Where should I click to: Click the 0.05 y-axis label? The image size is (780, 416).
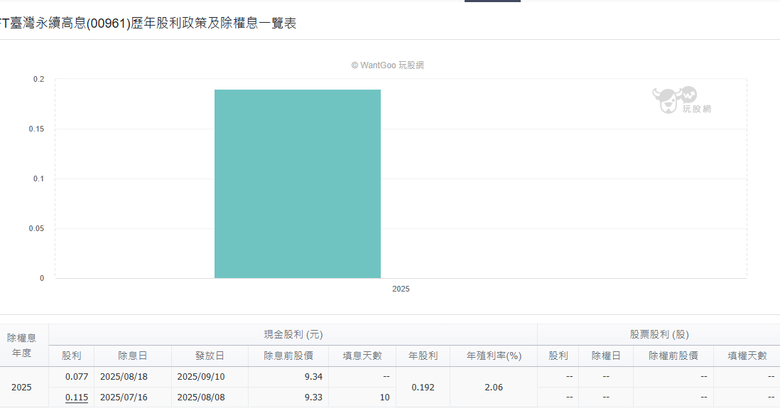[36, 228]
